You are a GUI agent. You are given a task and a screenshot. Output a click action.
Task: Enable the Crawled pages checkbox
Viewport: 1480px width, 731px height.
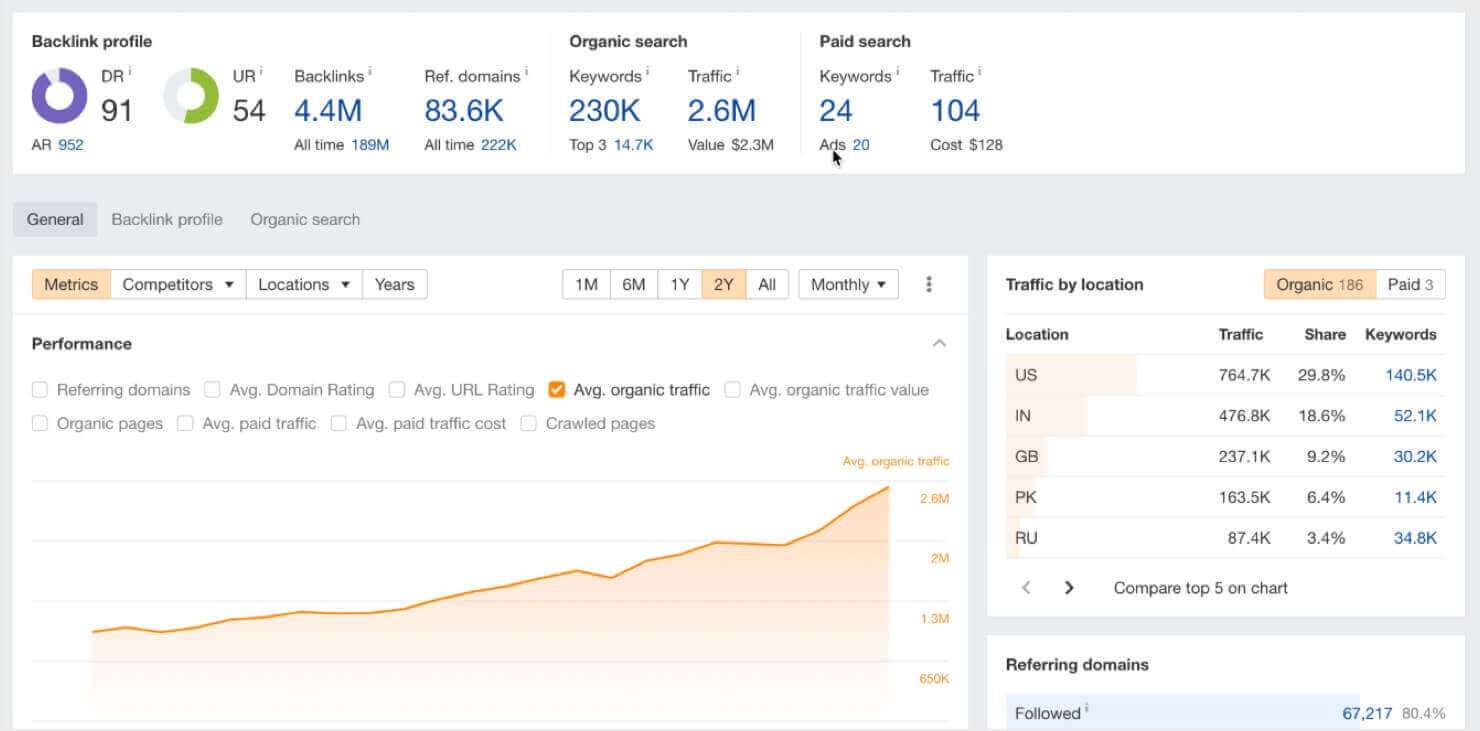pos(528,423)
